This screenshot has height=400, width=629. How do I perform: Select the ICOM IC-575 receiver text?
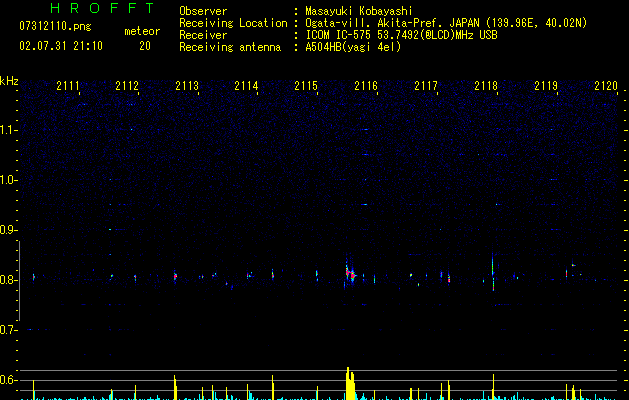401,35
